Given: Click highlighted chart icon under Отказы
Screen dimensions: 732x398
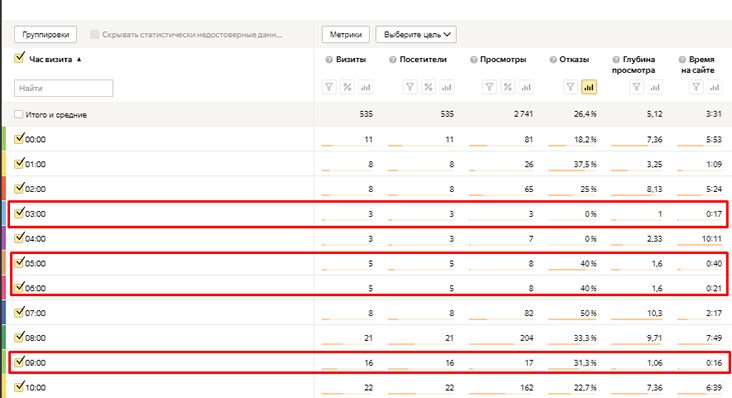Looking at the screenshot, I should click(589, 87).
